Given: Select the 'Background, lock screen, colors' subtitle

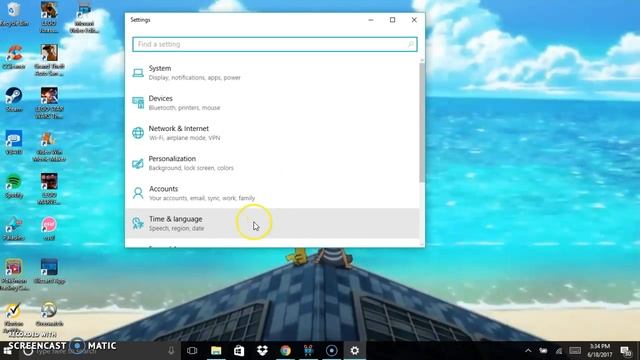Looking at the screenshot, I should (191, 168).
